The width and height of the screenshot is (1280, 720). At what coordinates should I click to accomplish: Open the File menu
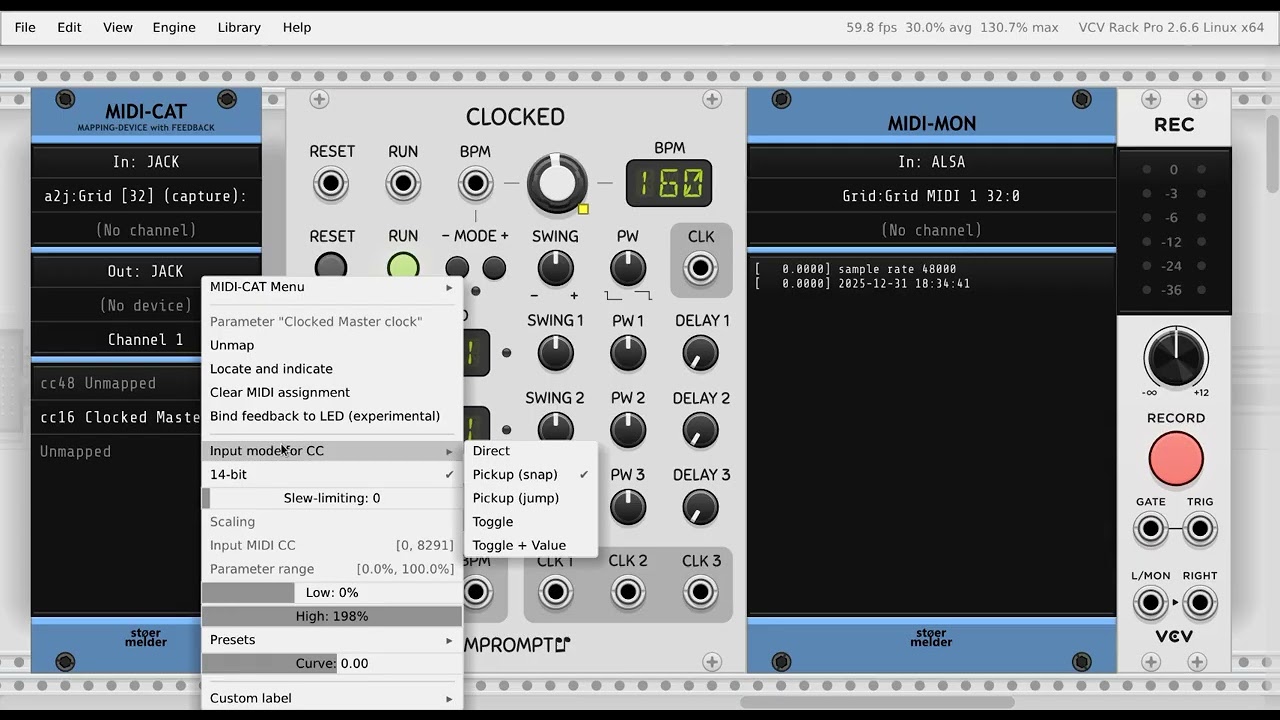[x=25, y=27]
